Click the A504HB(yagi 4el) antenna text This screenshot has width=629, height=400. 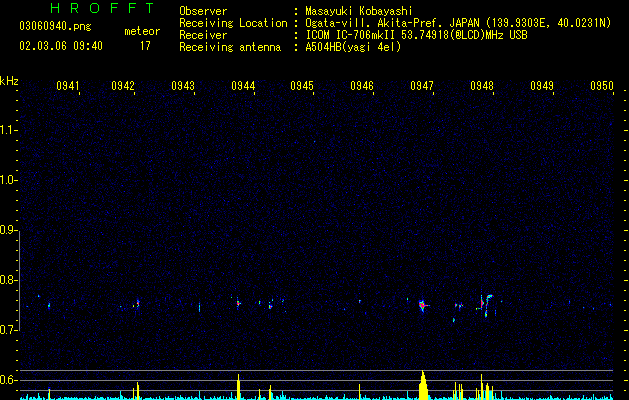click(353, 47)
